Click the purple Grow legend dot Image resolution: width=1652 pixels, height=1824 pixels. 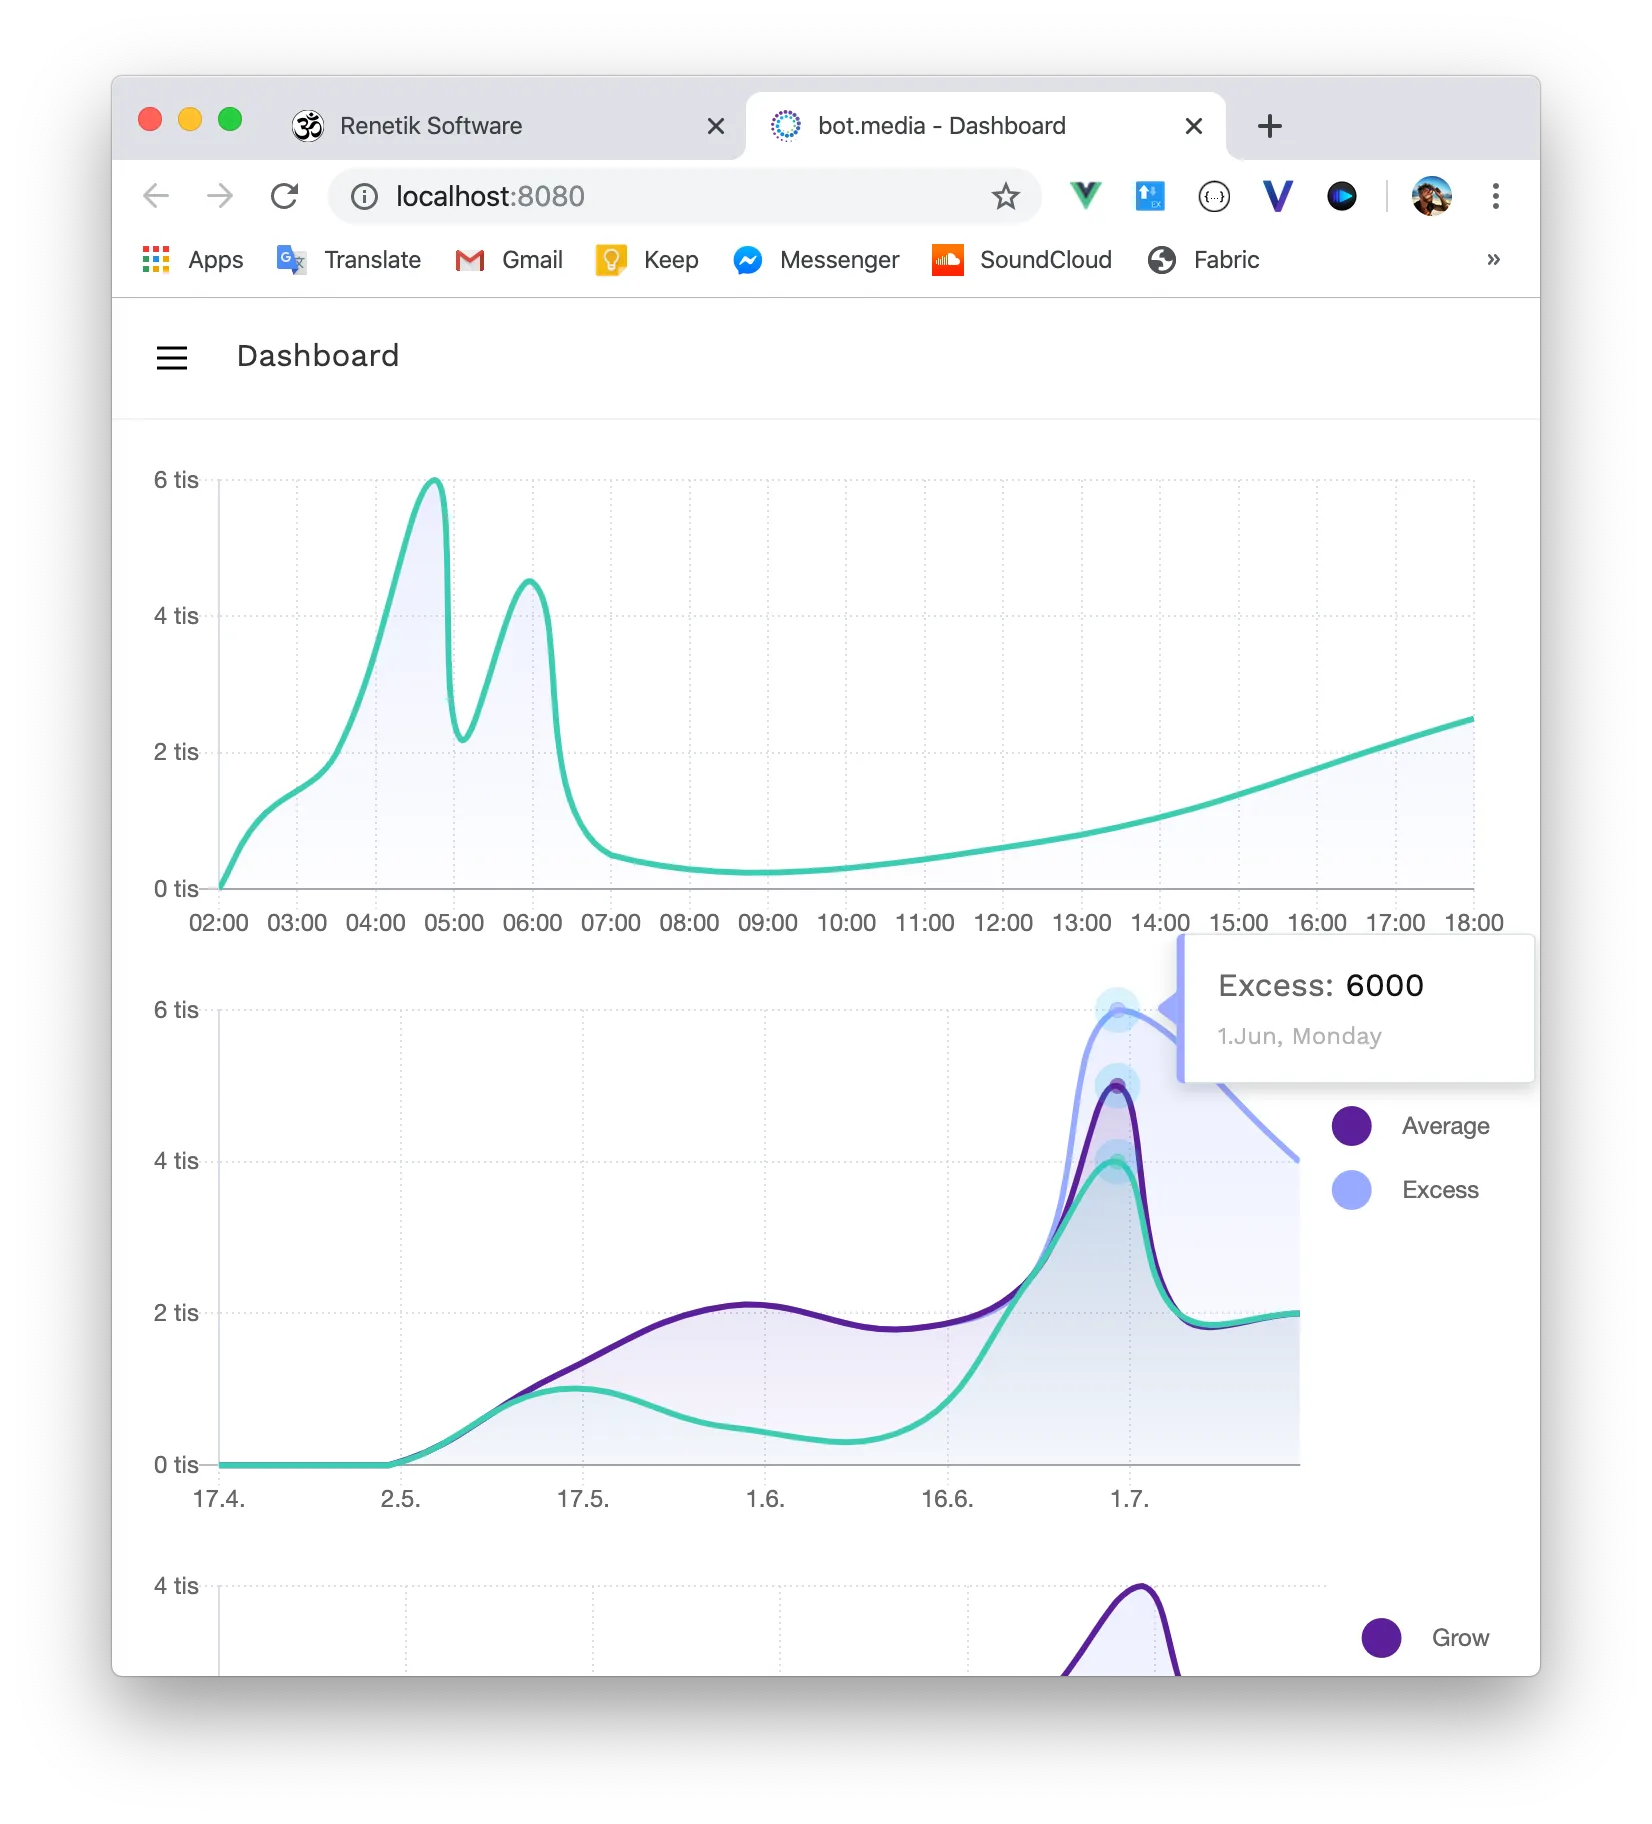point(1382,1638)
